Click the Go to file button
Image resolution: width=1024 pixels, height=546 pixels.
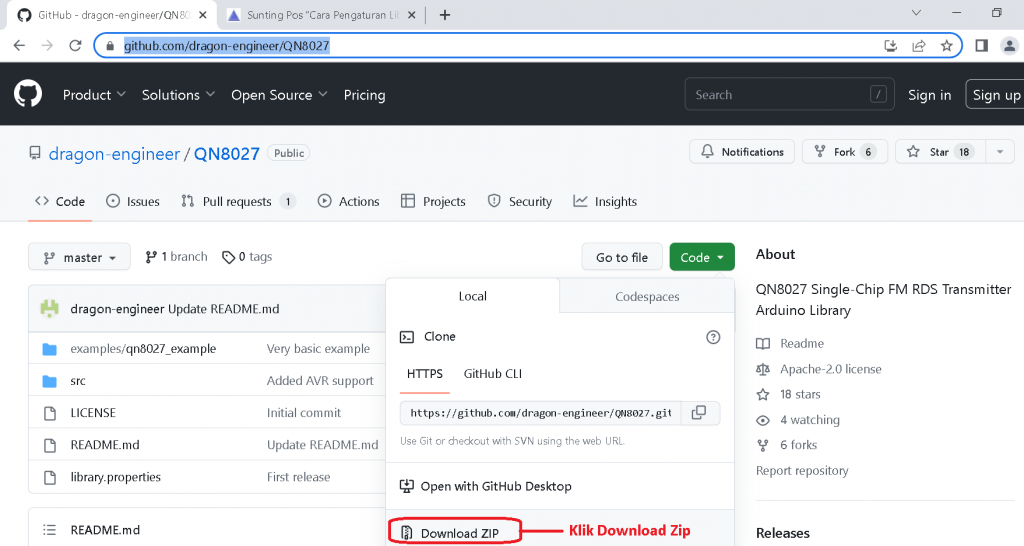[x=622, y=257]
